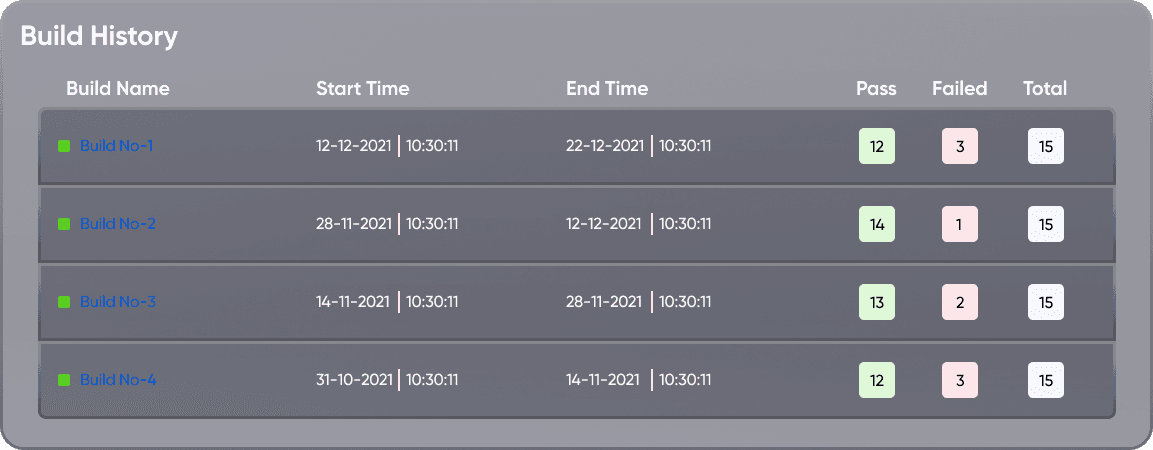Click the failed count badge 3 for Build No-1
This screenshot has width=1153, height=450.
(x=960, y=146)
